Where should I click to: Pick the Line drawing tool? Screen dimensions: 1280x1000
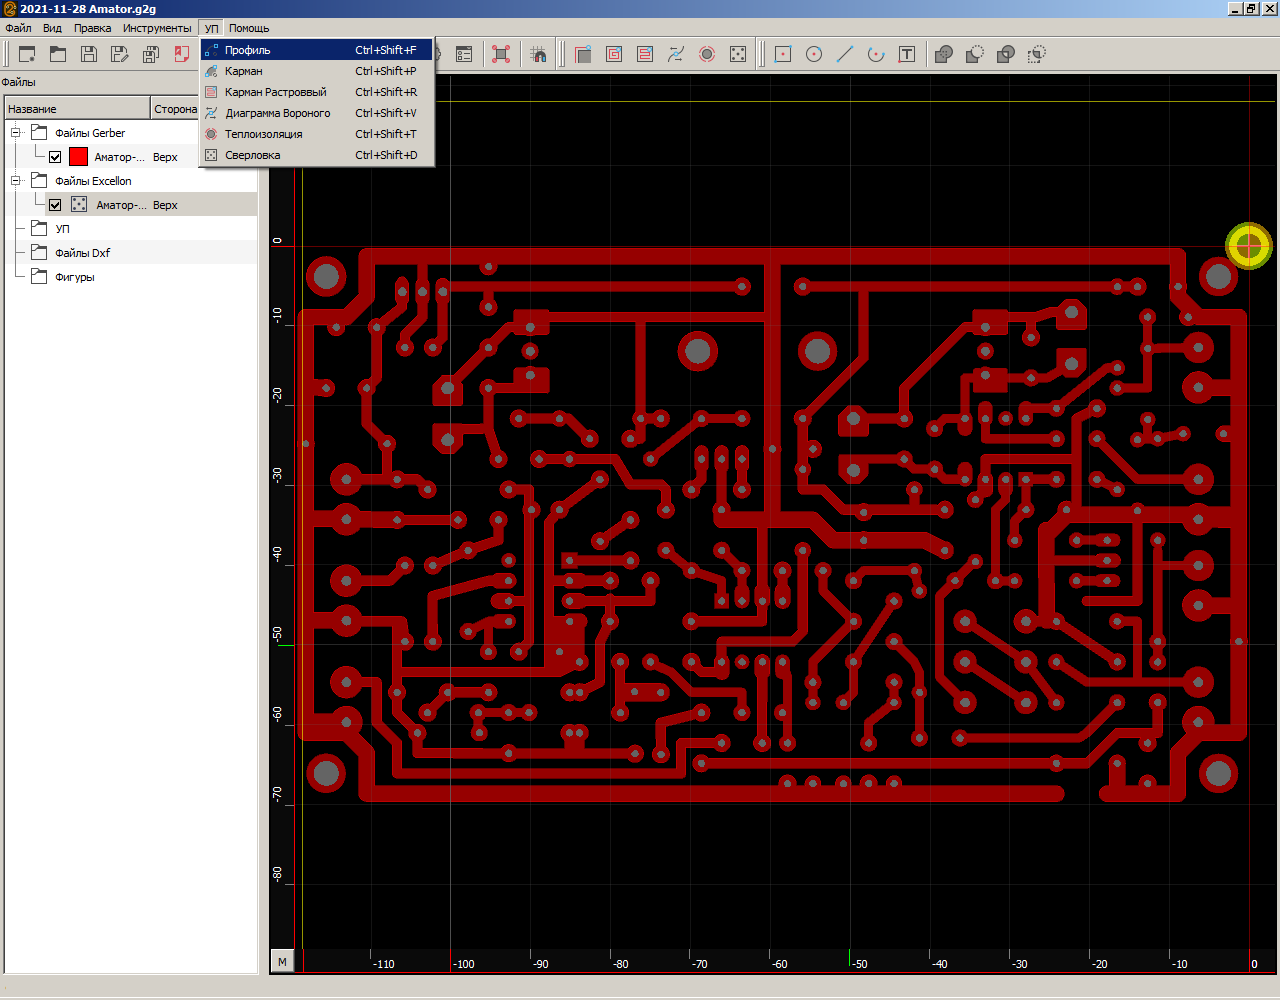(x=845, y=54)
